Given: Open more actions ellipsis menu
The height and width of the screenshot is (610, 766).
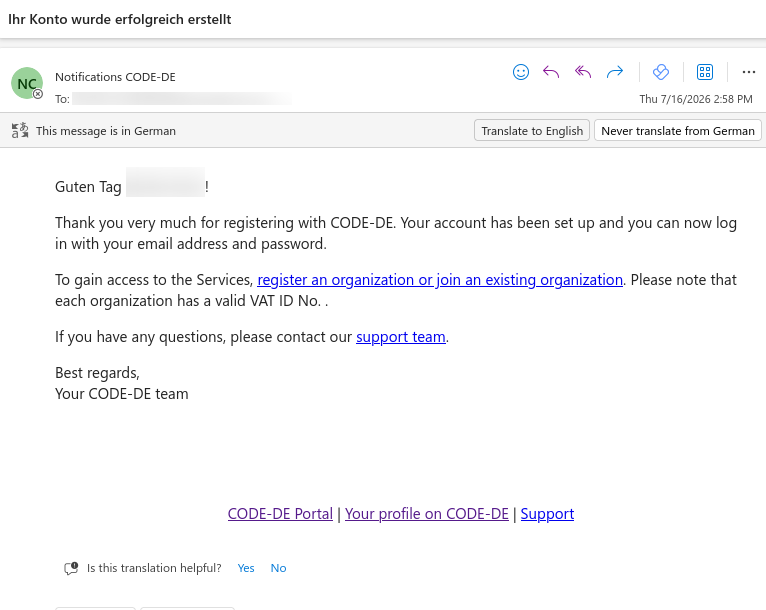Looking at the screenshot, I should tap(748, 72).
